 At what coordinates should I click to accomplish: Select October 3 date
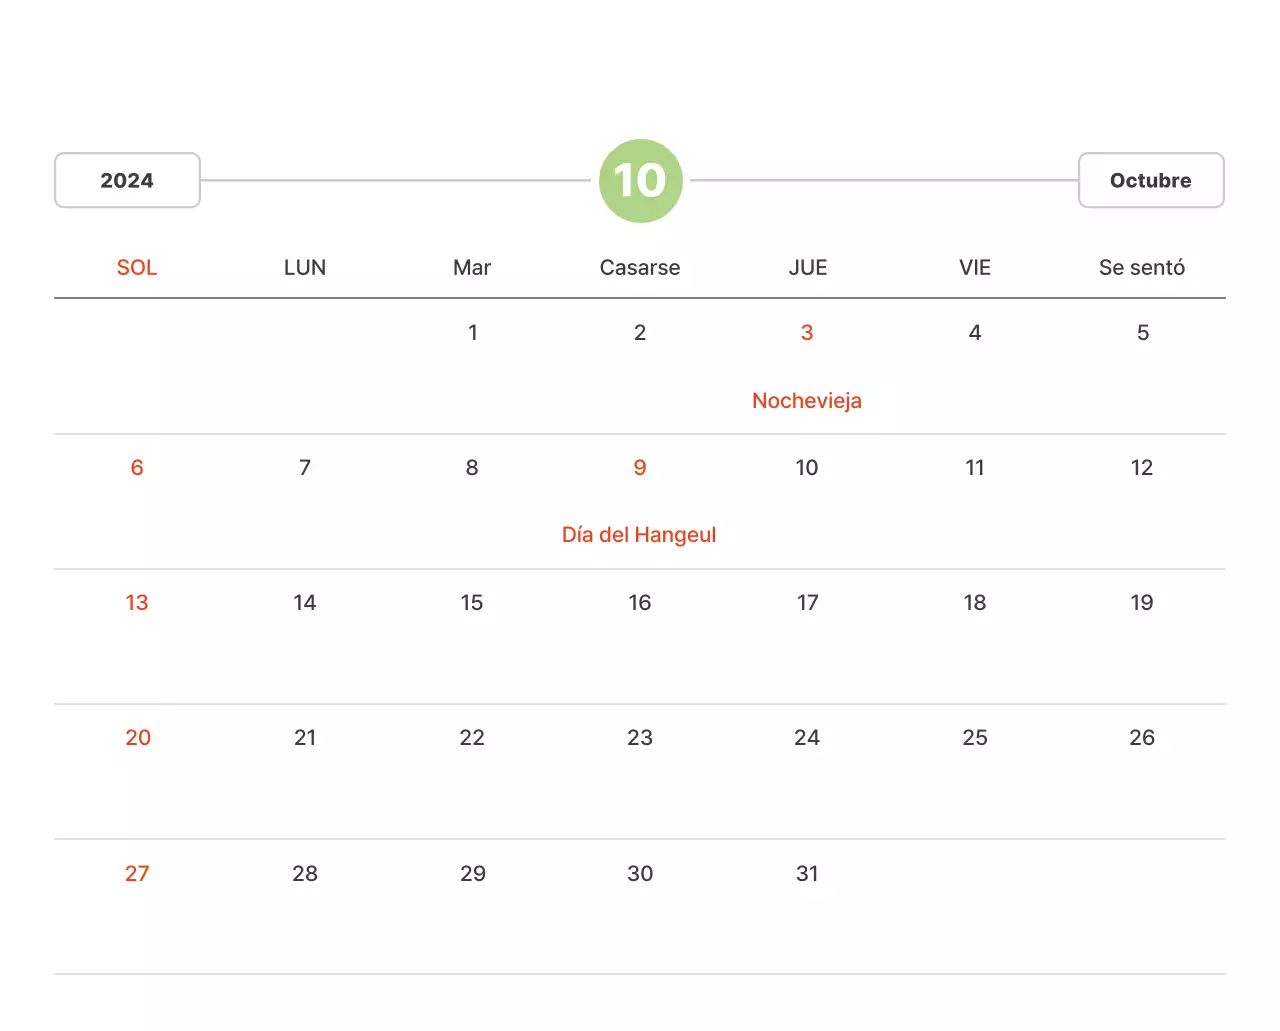click(807, 332)
